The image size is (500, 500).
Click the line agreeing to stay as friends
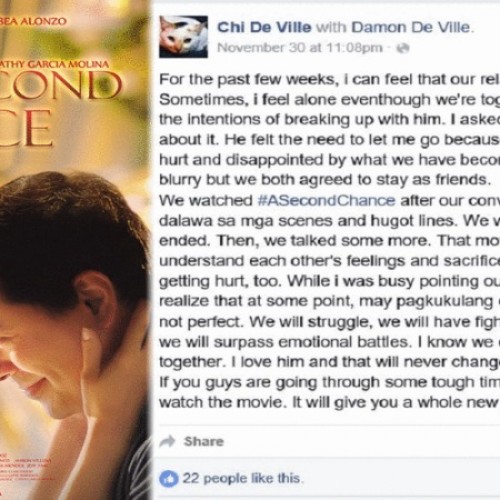[325, 180]
